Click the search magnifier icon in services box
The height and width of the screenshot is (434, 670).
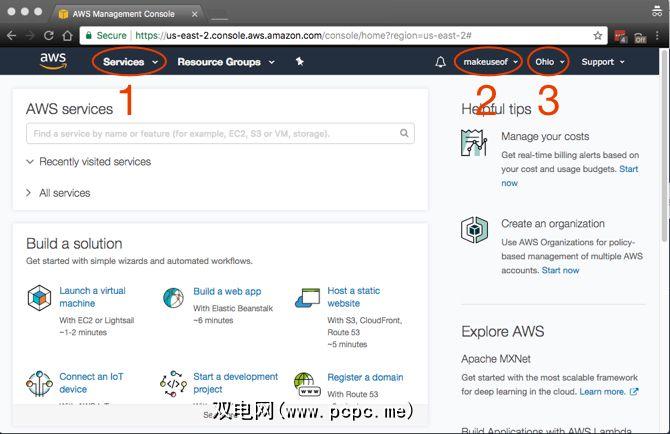(404, 133)
